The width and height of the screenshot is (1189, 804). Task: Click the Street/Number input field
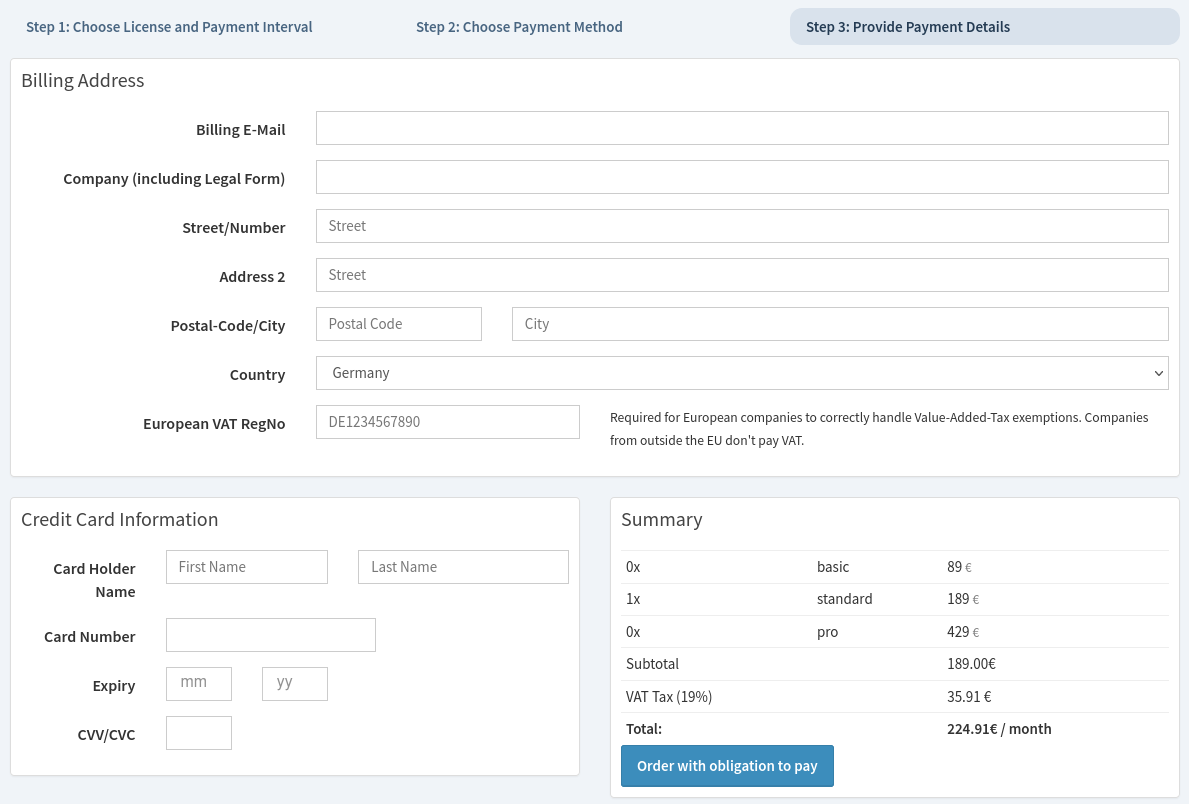[x=742, y=226]
